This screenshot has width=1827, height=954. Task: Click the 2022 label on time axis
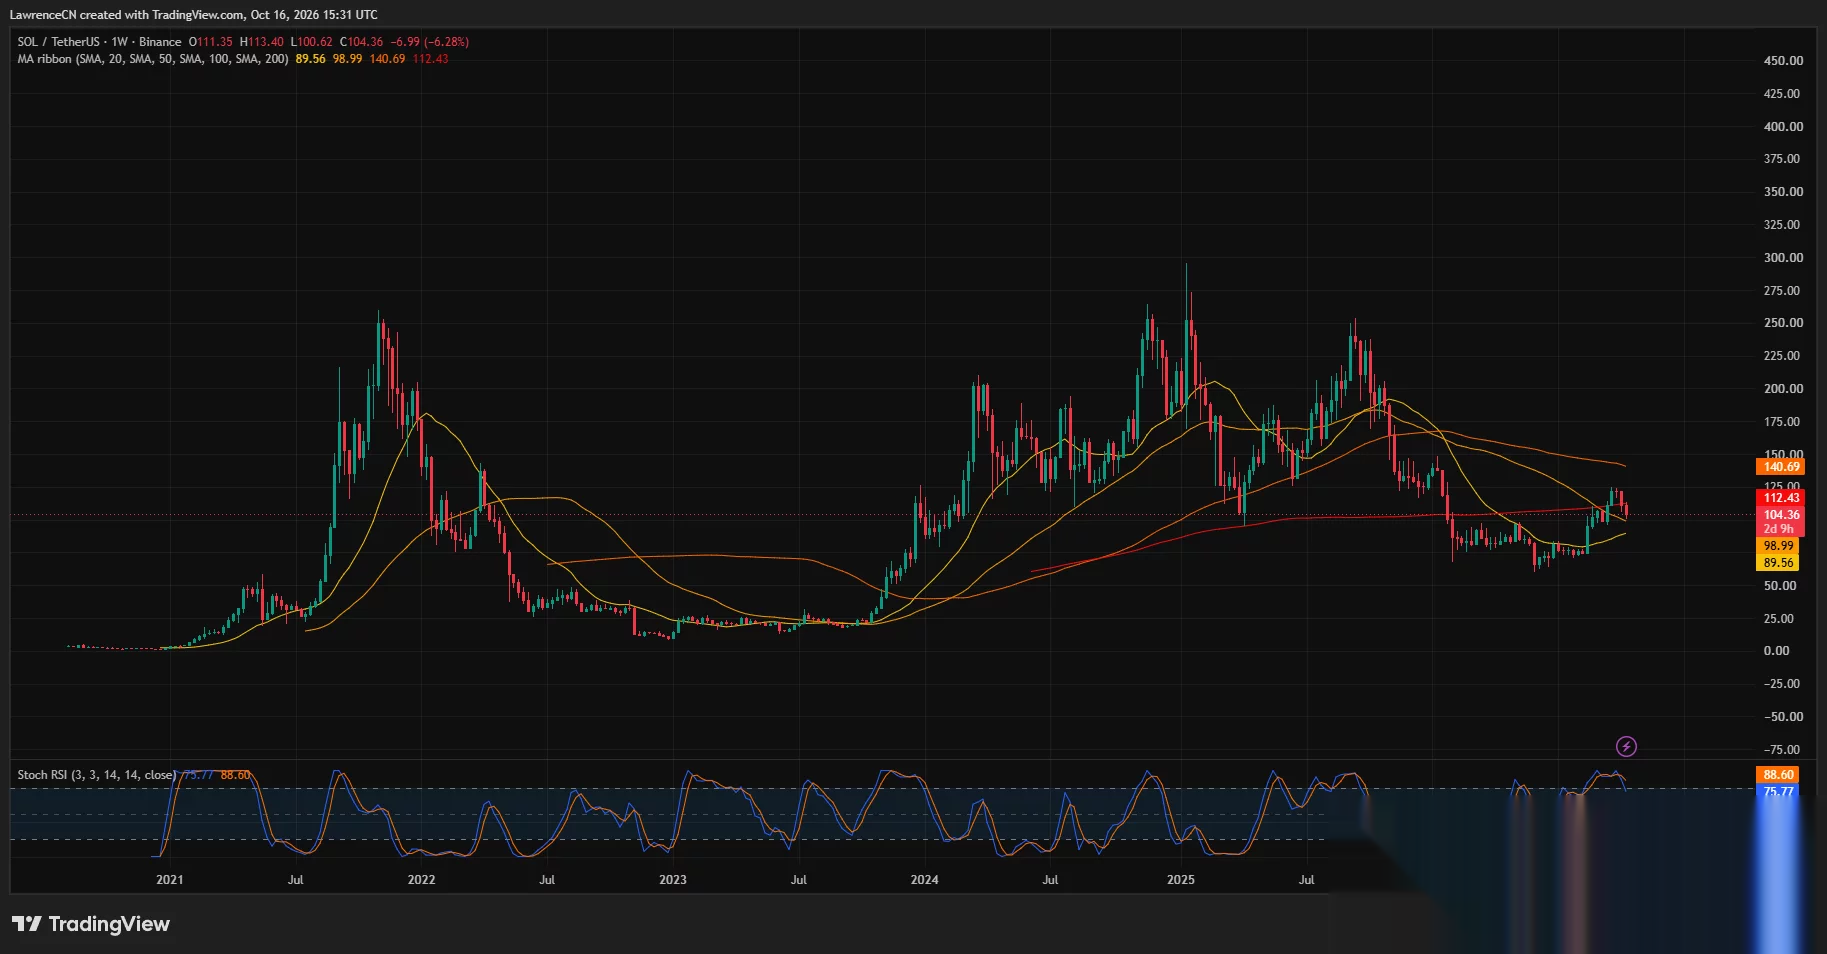(x=421, y=880)
